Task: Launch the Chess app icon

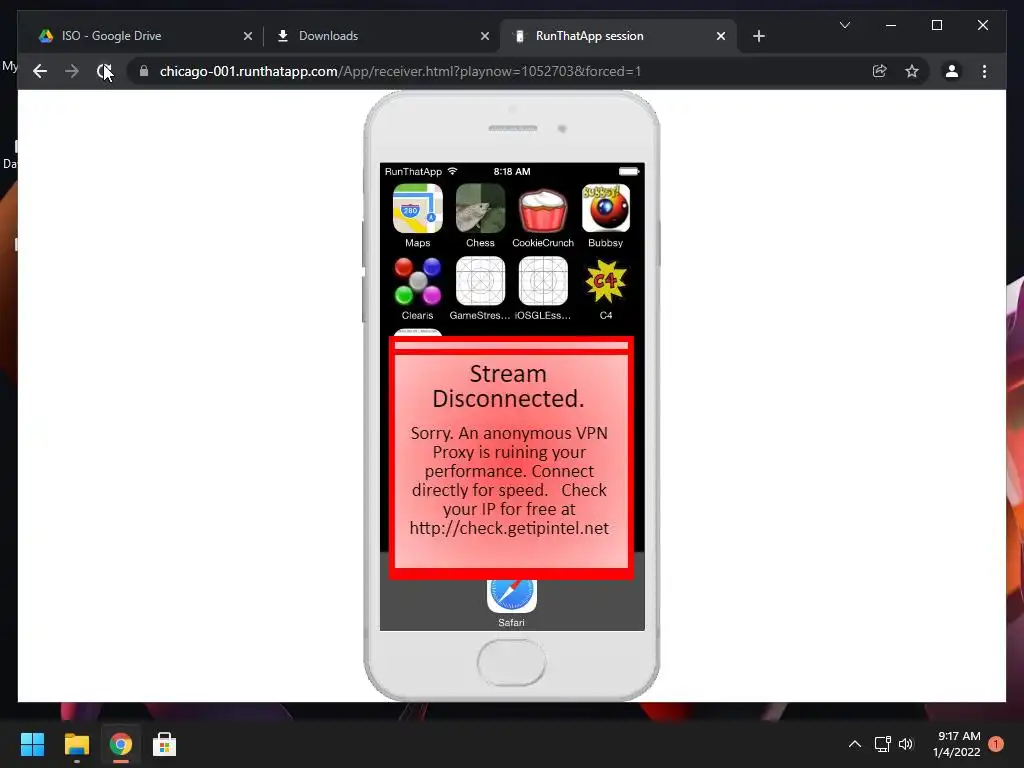Action: pos(481,208)
